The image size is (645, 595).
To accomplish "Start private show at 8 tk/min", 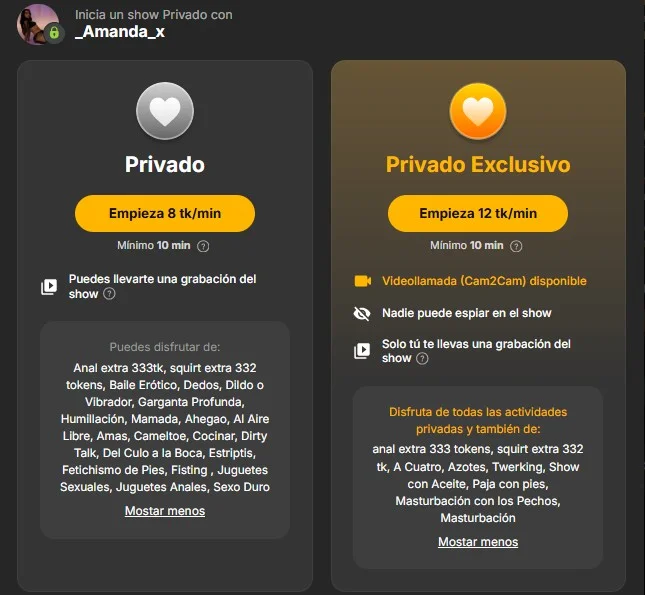I will pyautogui.click(x=165, y=213).
